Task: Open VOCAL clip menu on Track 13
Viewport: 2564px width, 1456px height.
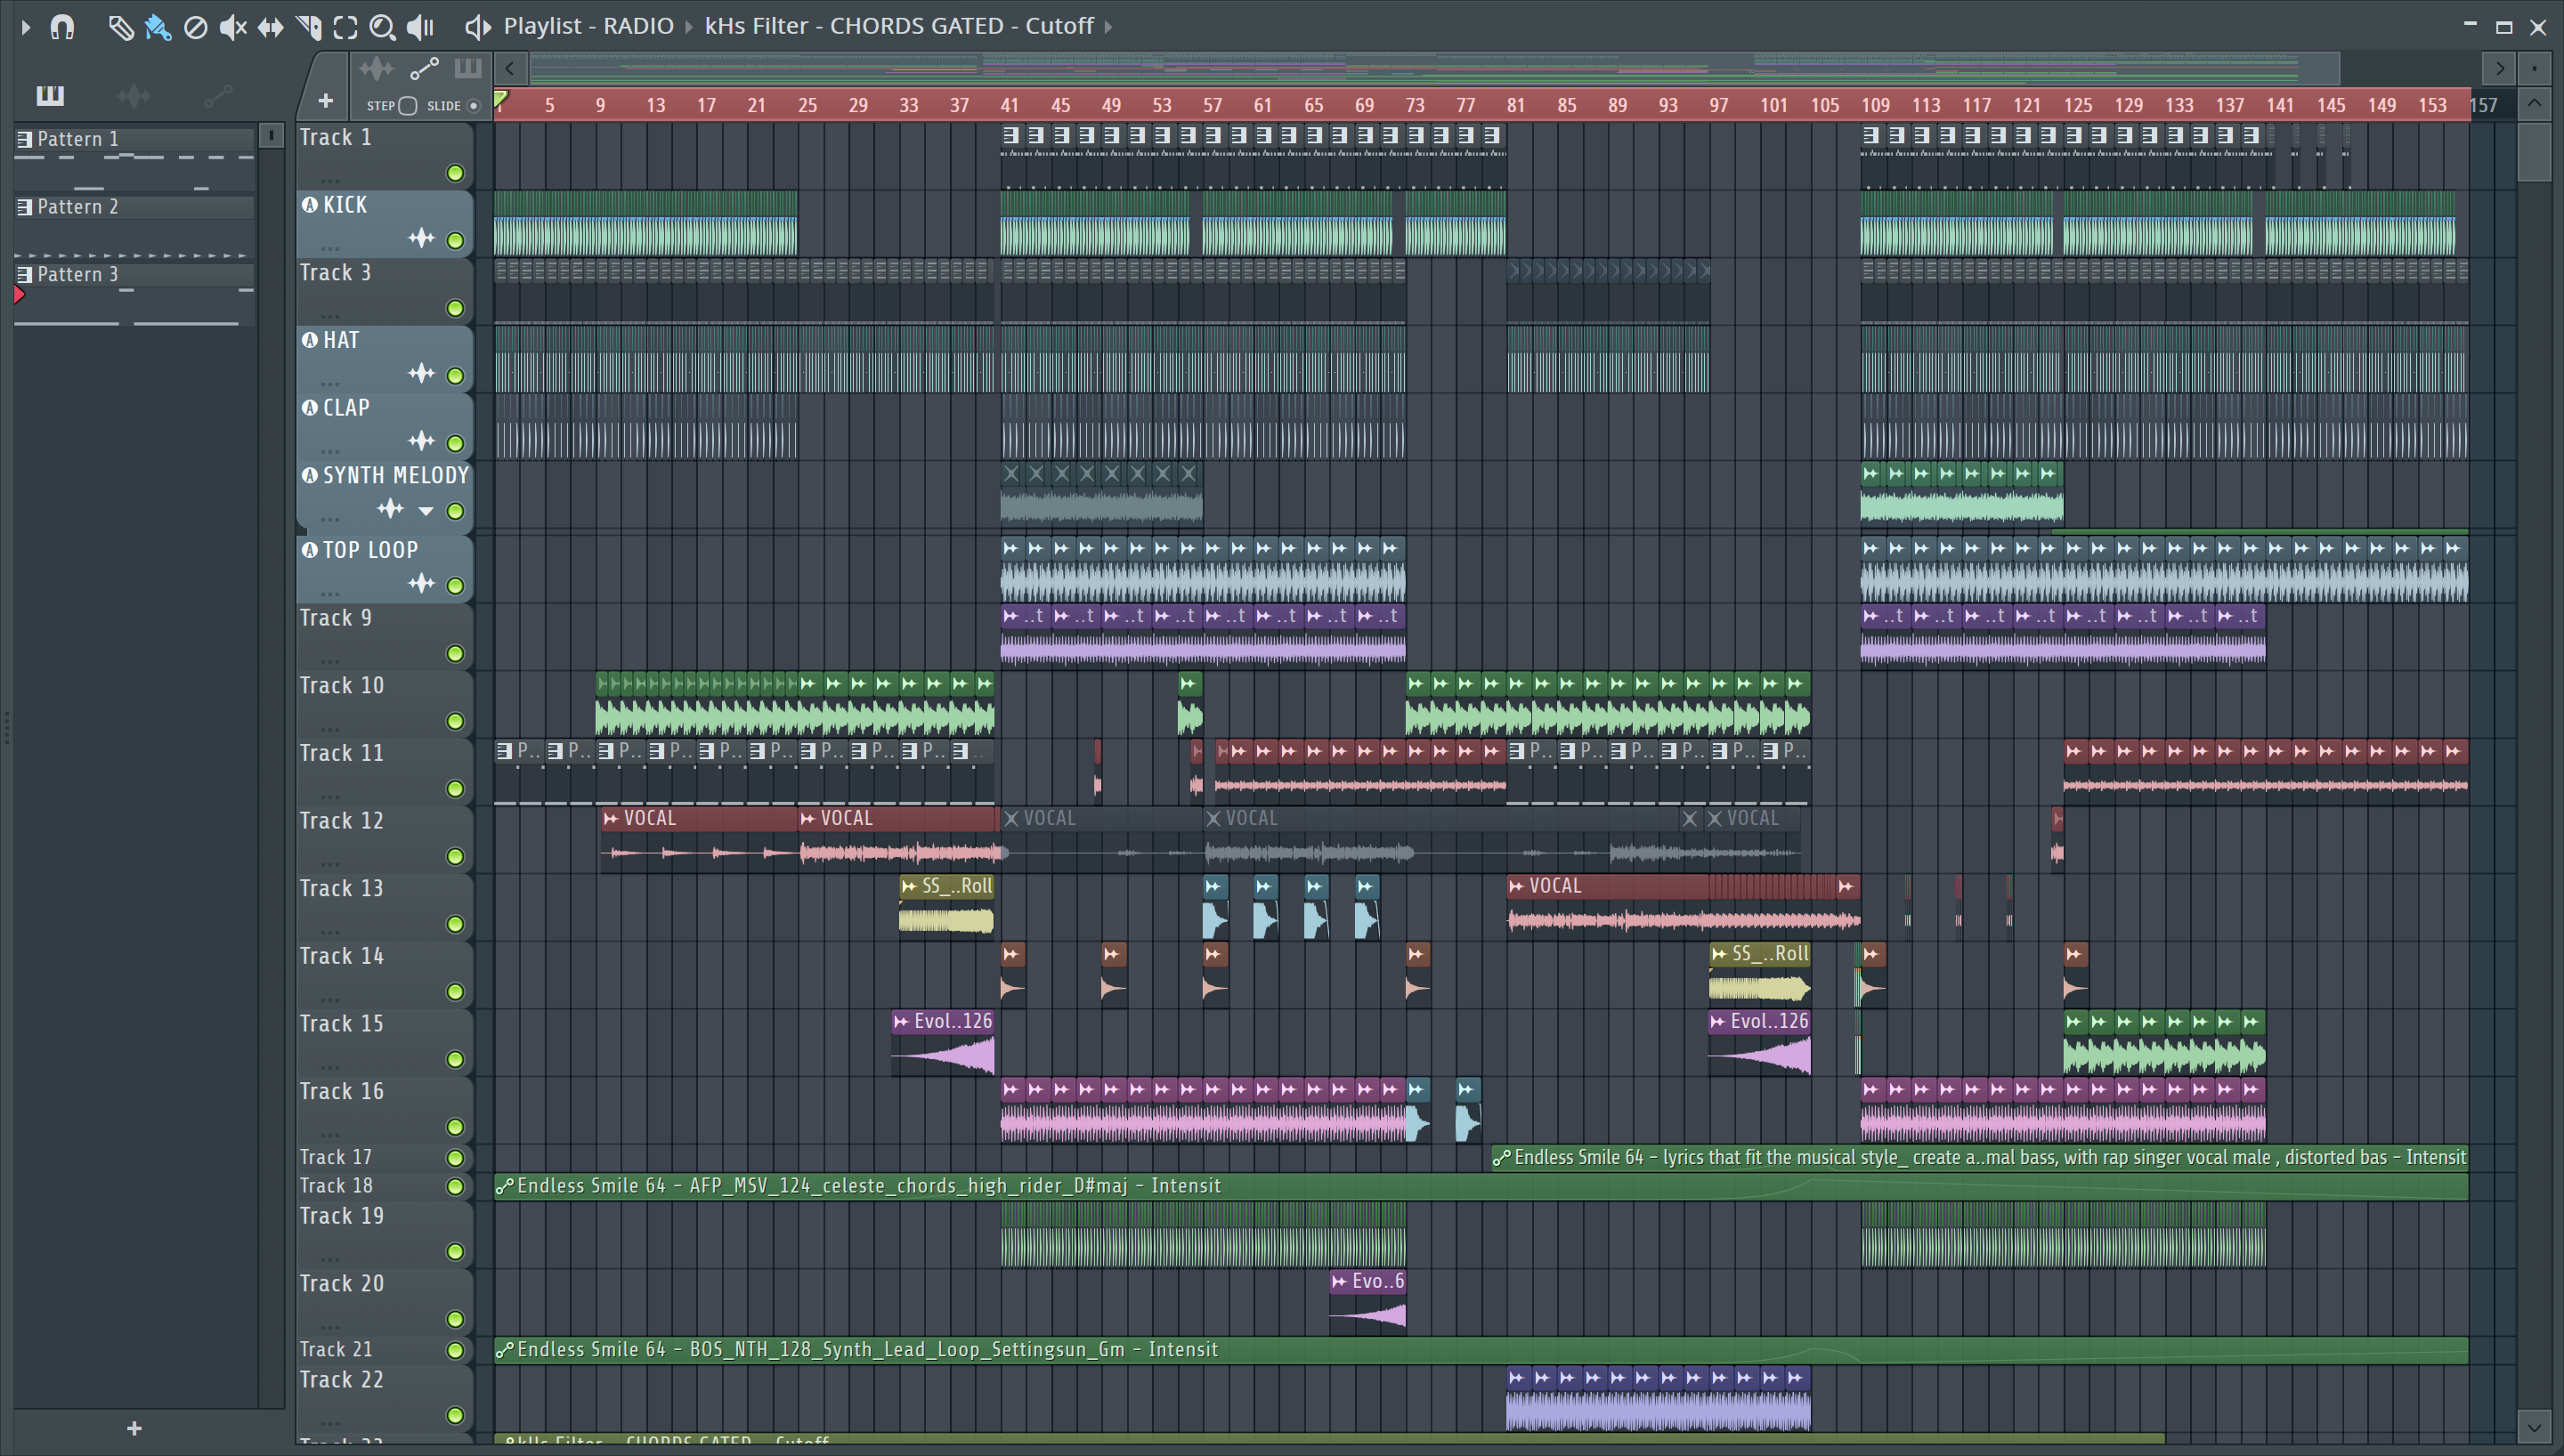Action: click(1516, 886)
